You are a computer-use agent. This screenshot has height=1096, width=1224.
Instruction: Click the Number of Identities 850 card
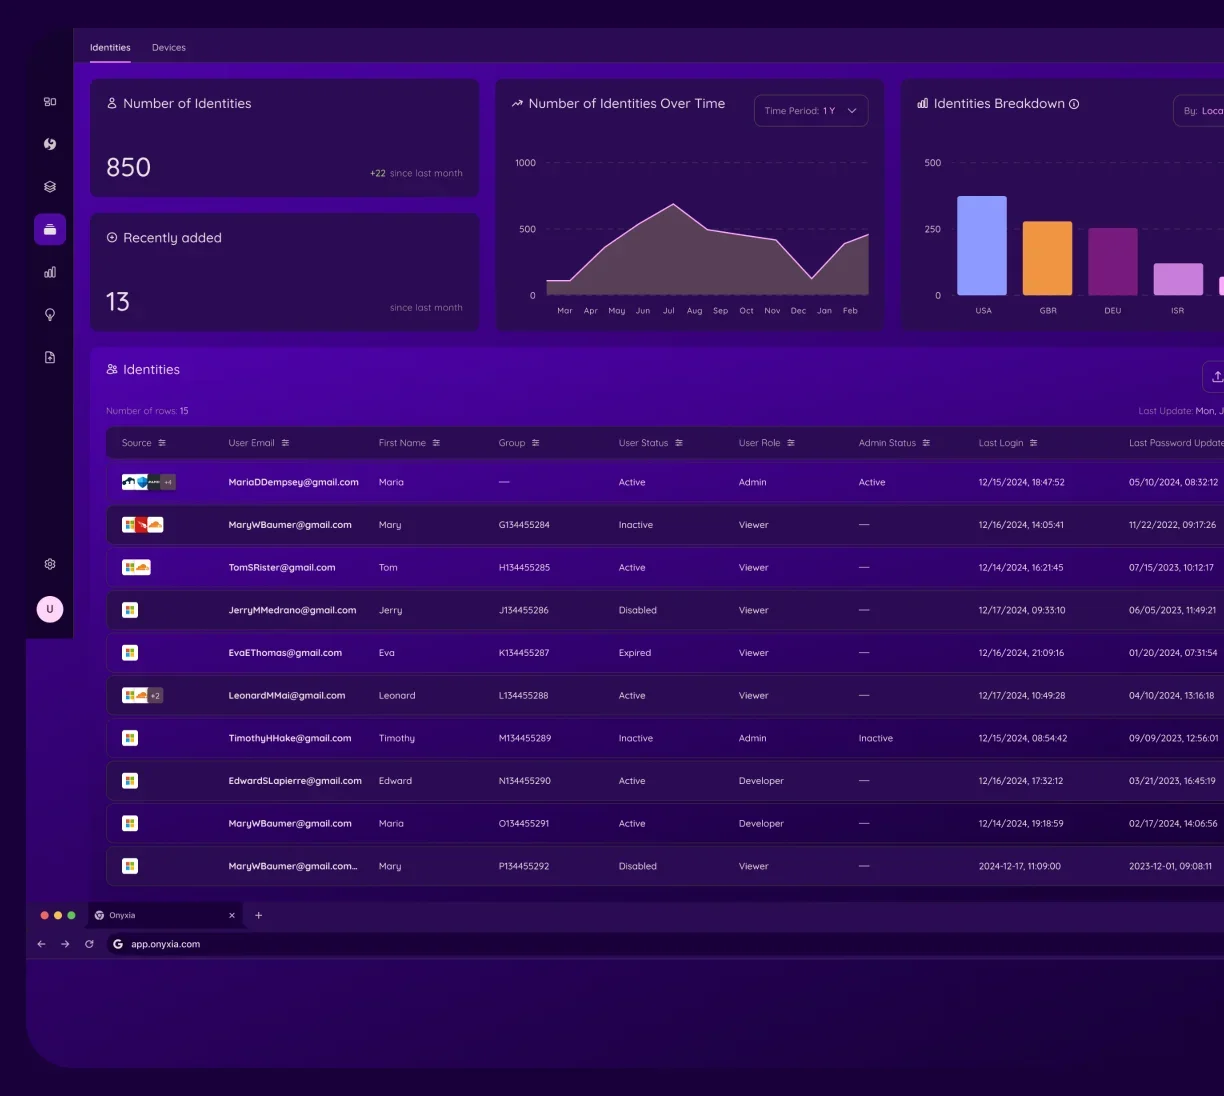coord(285,138)
